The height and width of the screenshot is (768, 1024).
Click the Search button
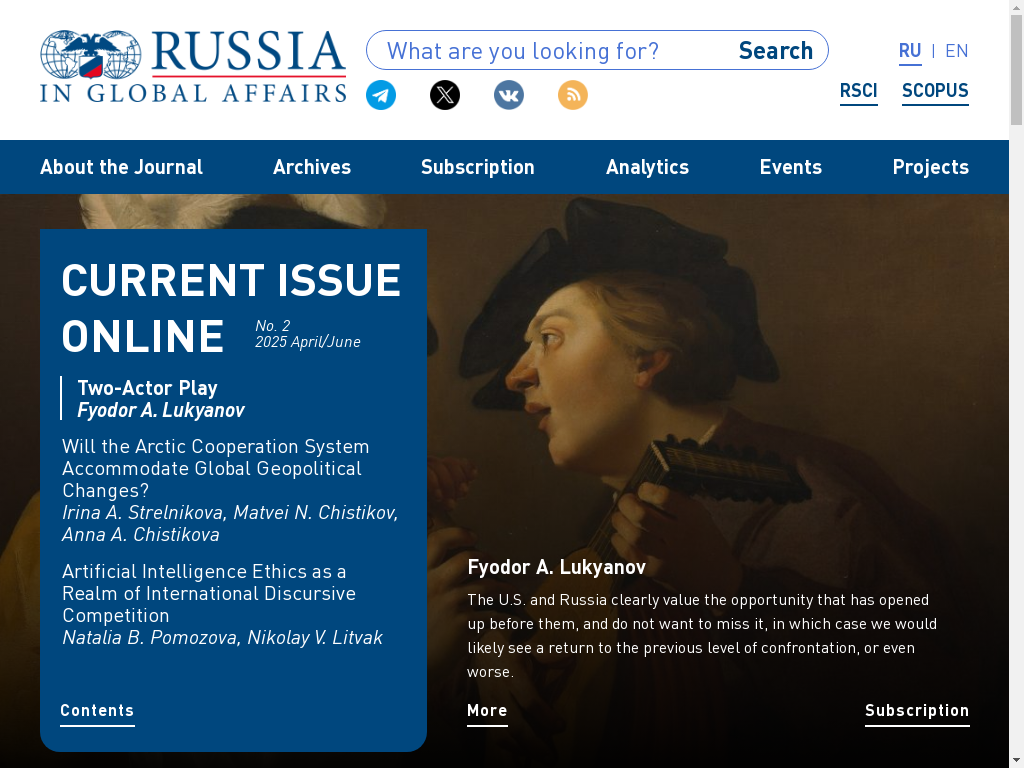pos(776,50)
